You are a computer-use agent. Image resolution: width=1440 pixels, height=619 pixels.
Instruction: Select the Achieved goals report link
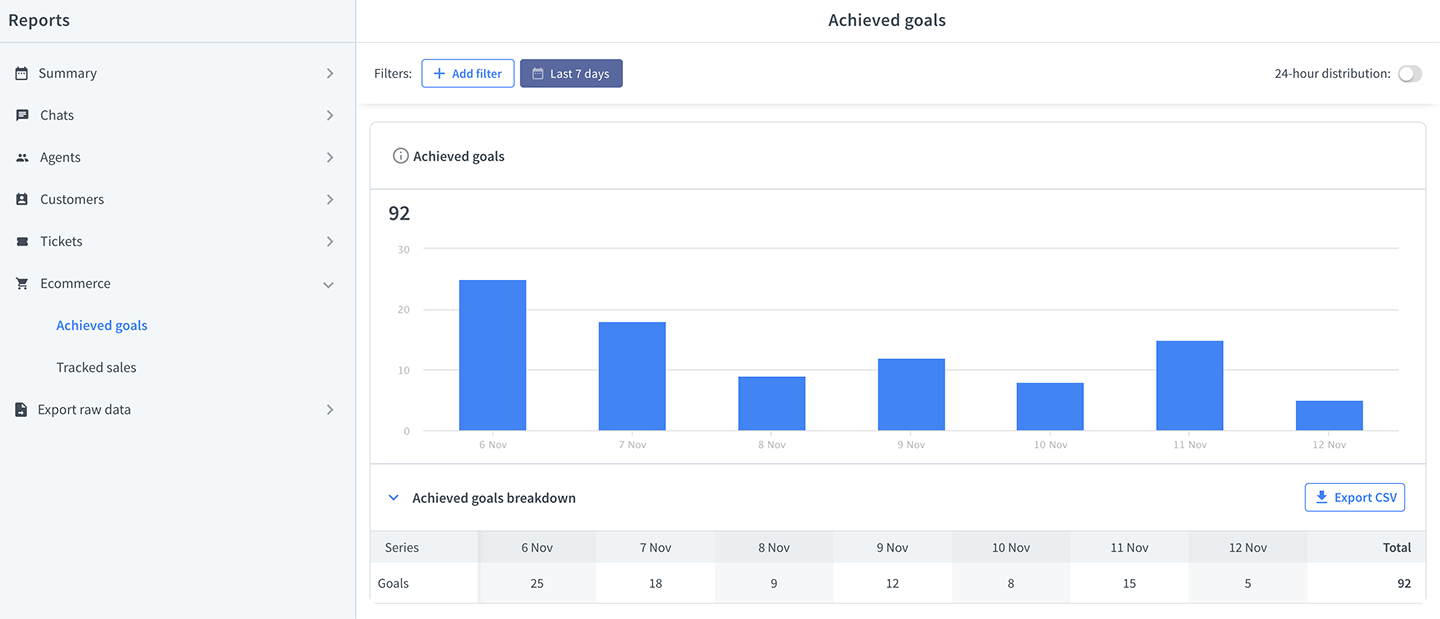(102, 325)
